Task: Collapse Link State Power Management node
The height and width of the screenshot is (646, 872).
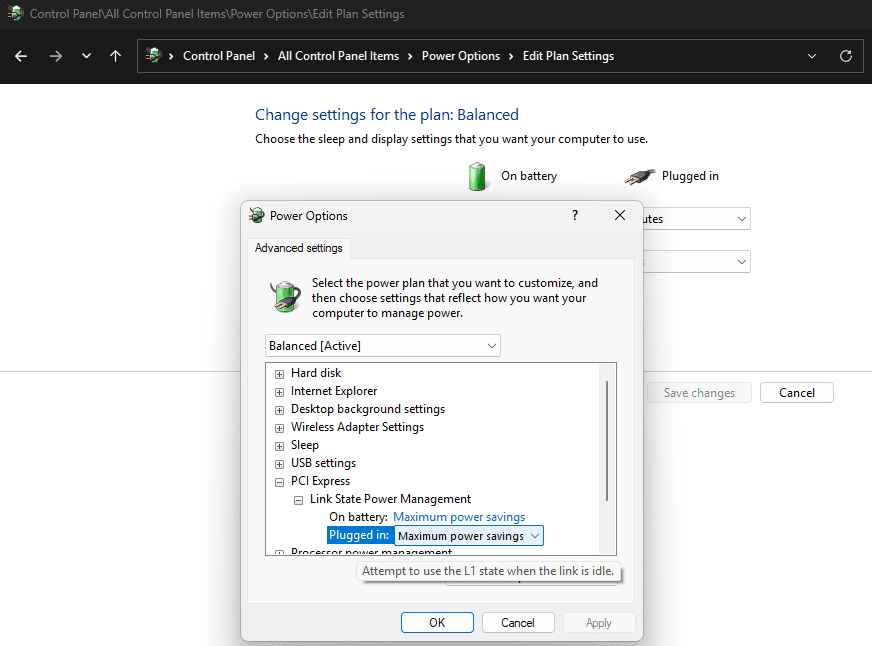Action: point(298,500)
